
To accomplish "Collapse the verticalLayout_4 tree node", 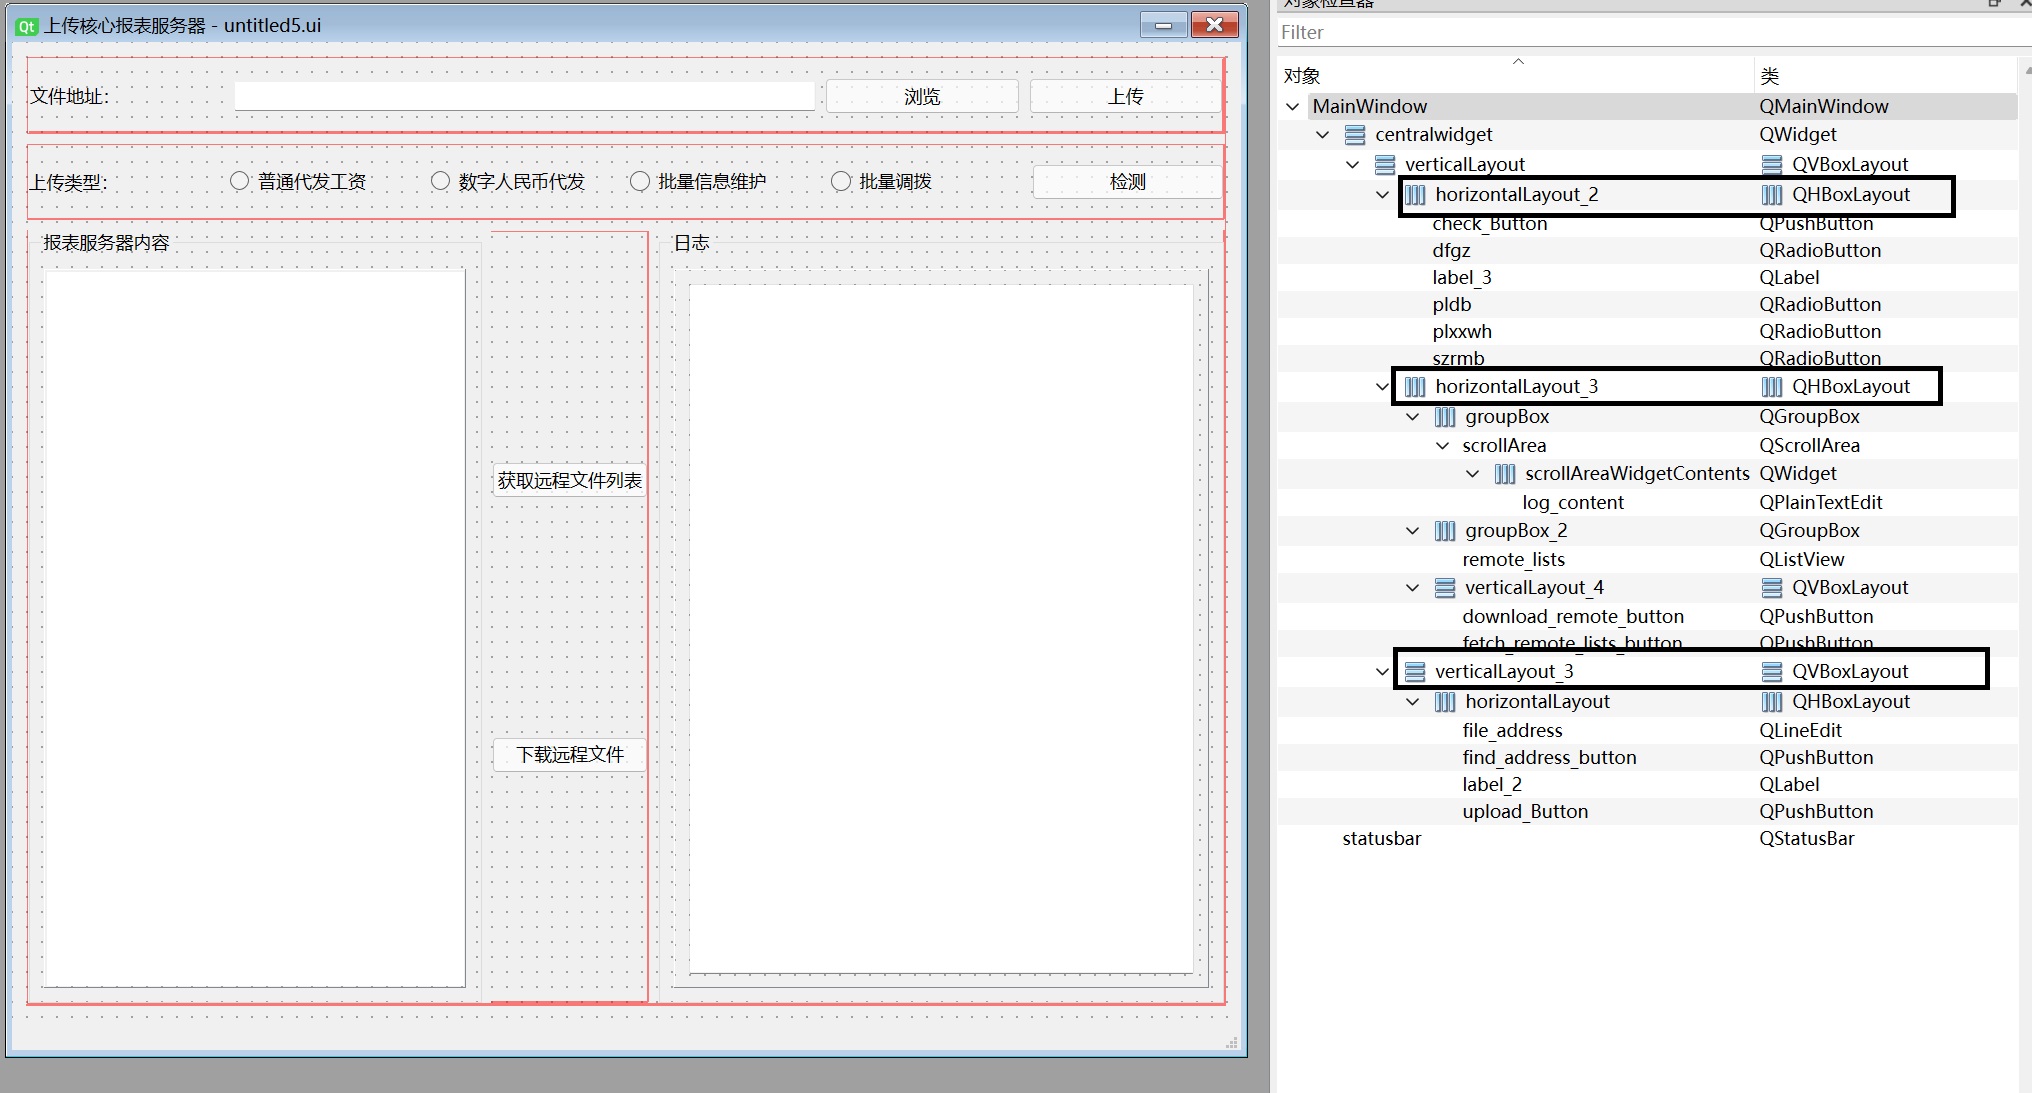I will [x=1413, y=588].
